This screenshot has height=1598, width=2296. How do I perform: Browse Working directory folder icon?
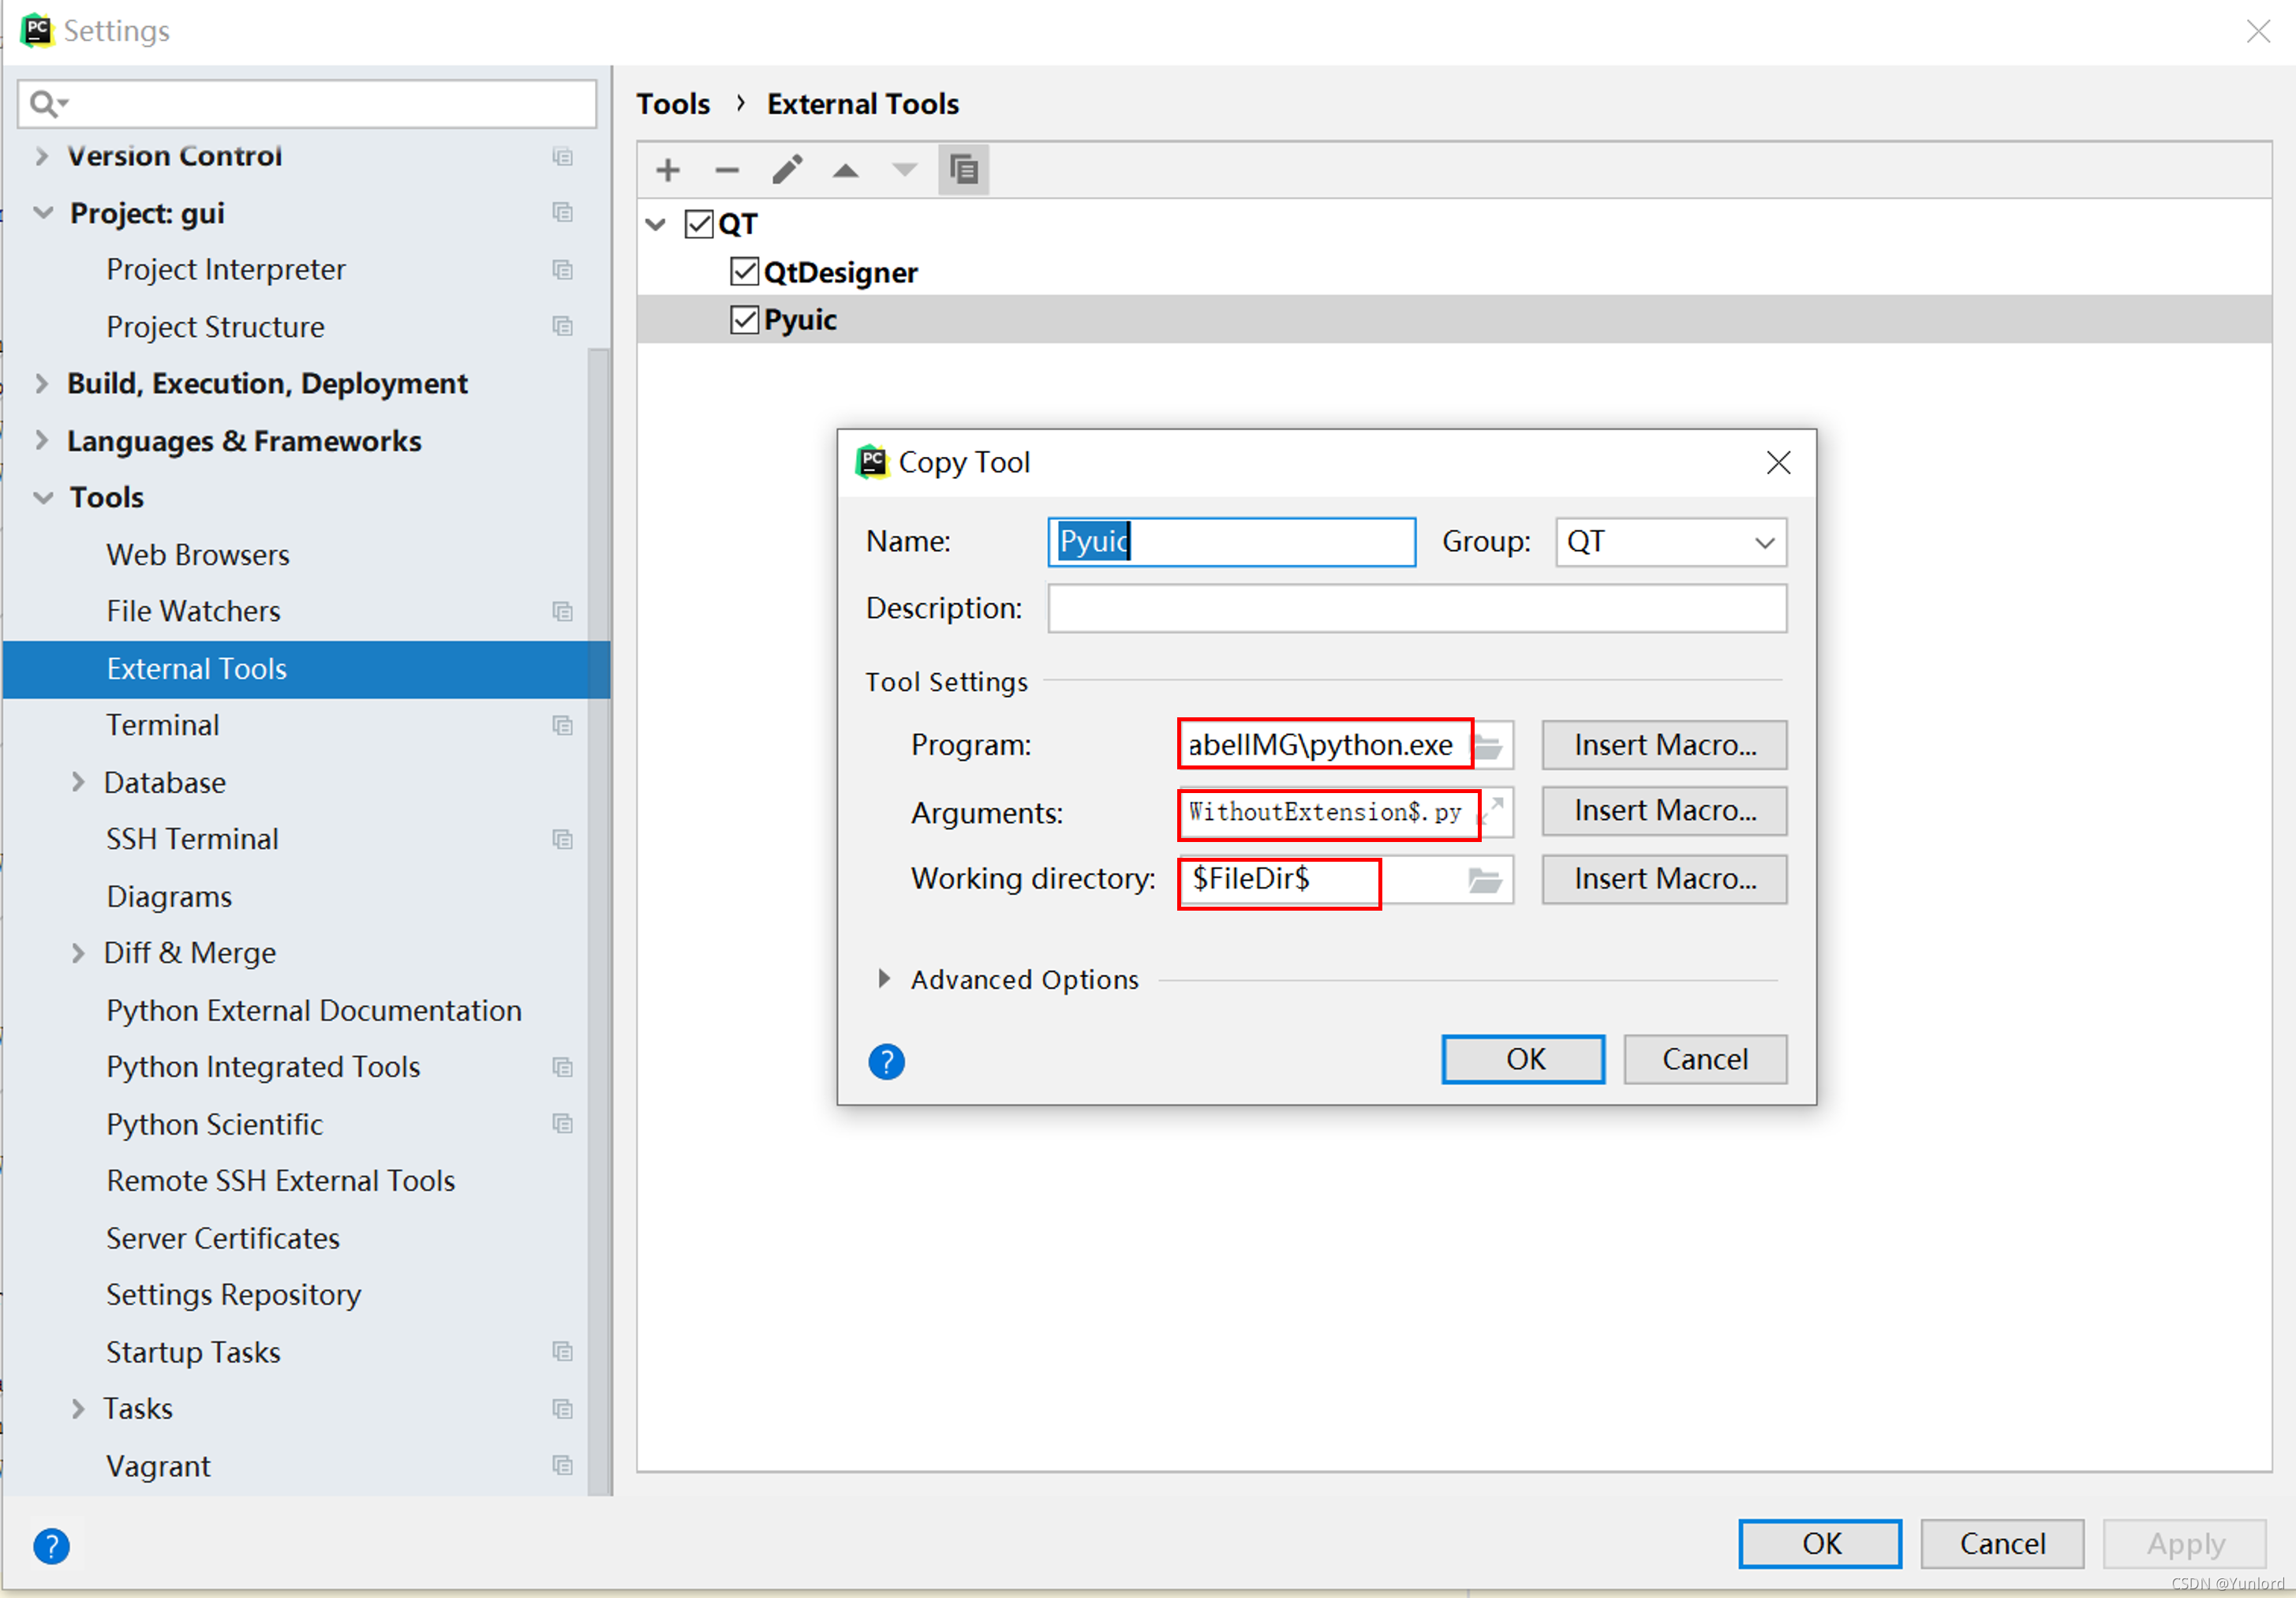1485,880
